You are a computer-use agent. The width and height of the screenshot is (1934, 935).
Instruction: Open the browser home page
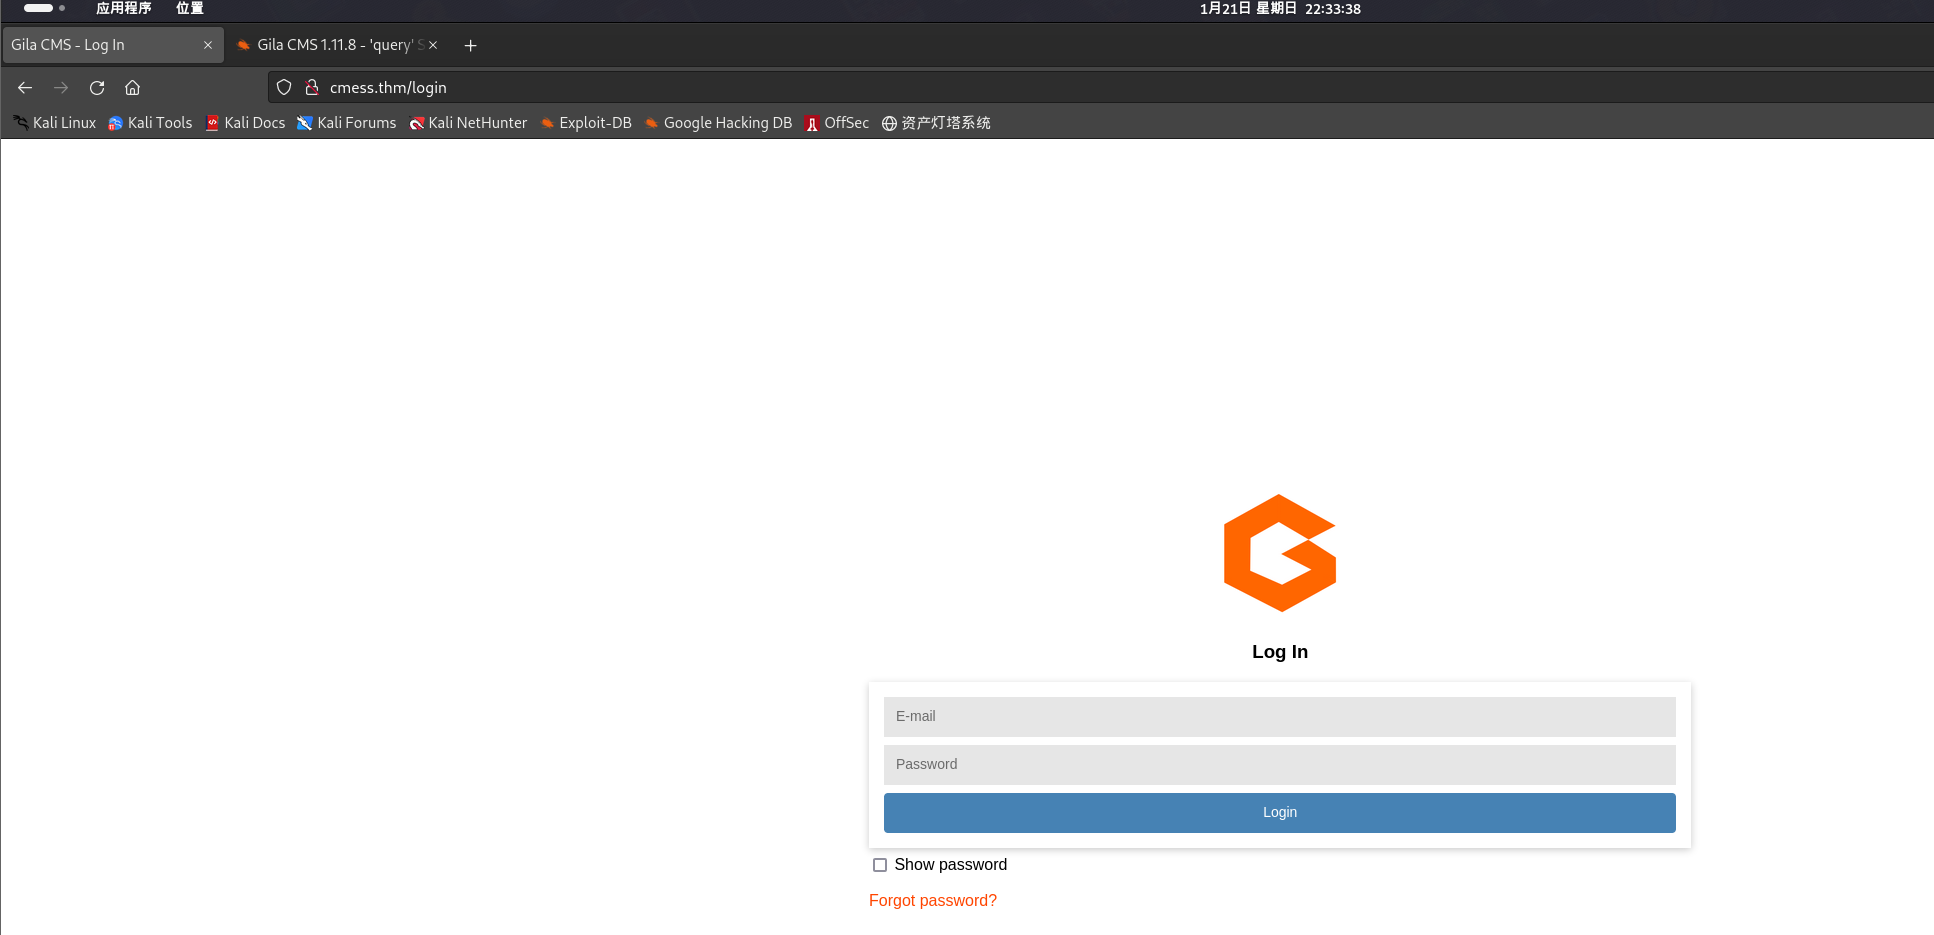[132, 88]
